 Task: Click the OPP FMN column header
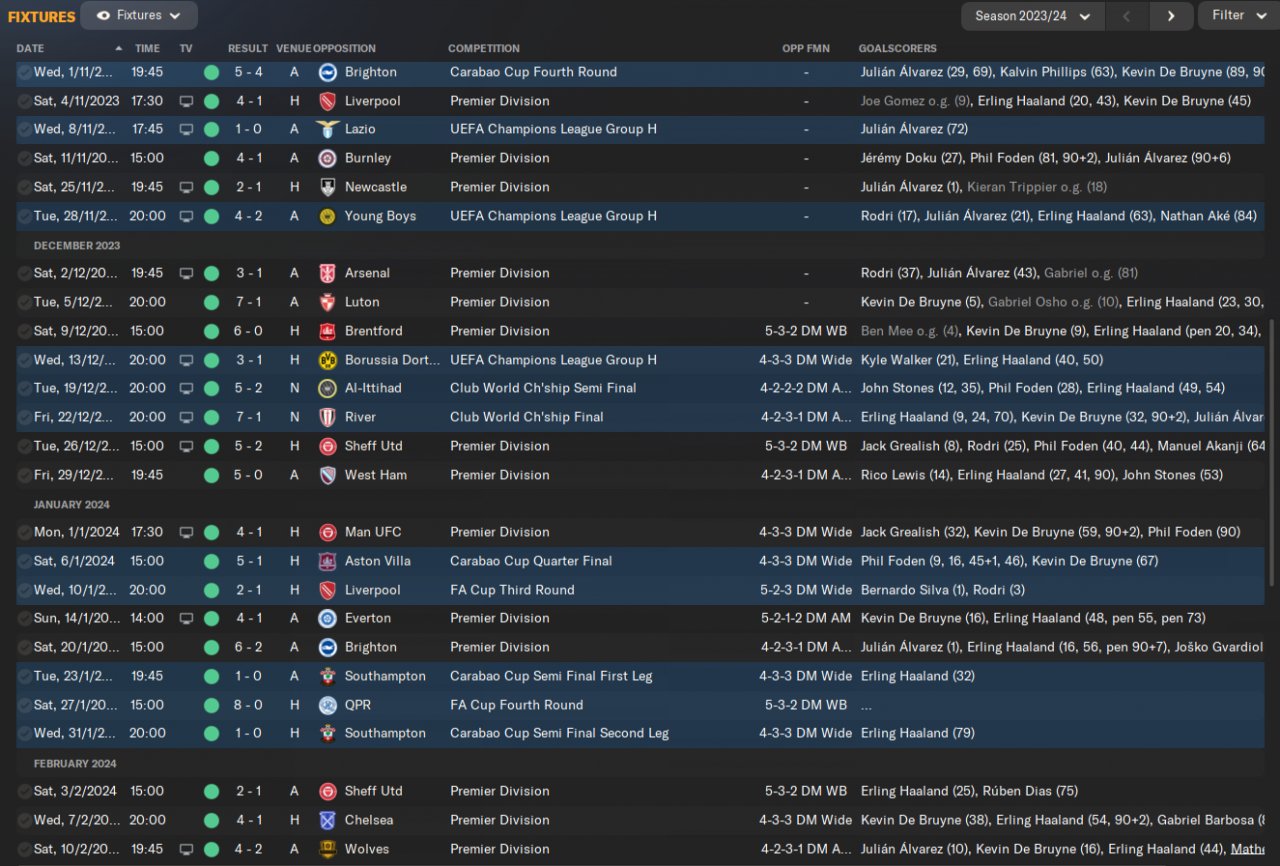tap(806, 48)
